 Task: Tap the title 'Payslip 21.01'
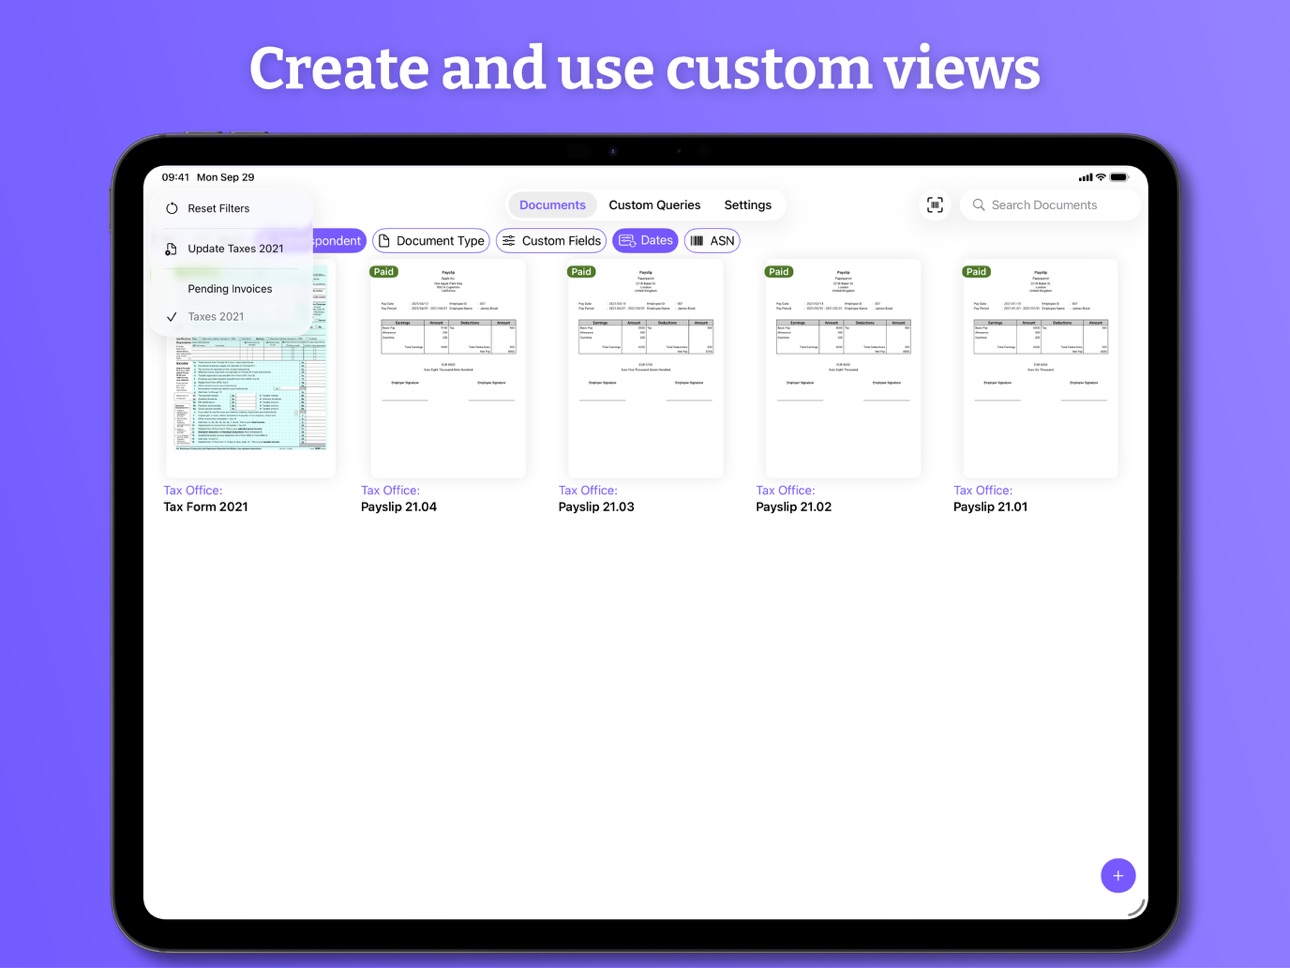pos(990,507)
